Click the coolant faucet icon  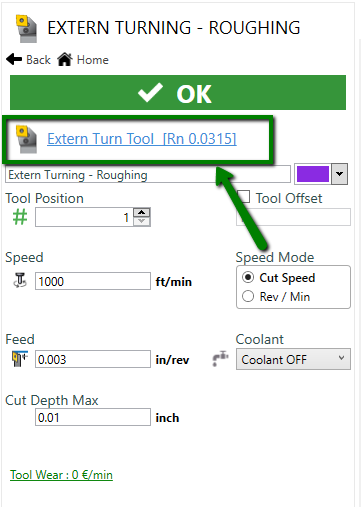point(220,359)
